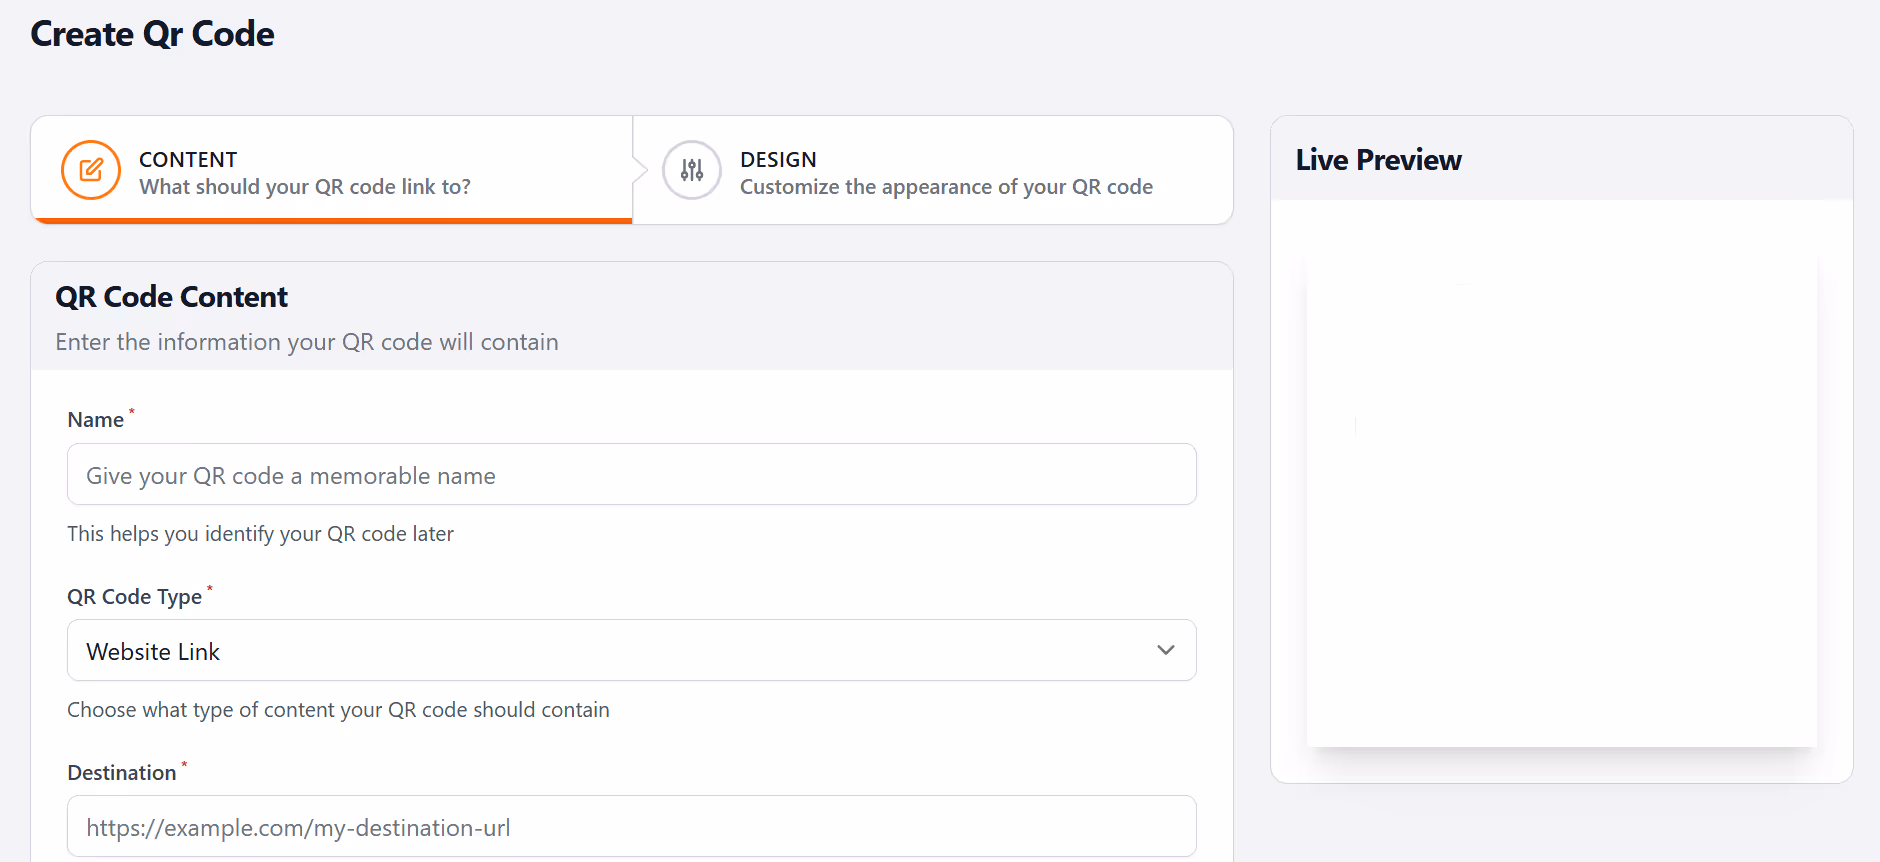Click the helper text under the Name field
The image size is (1880, 862).
(x=260, y=533)
